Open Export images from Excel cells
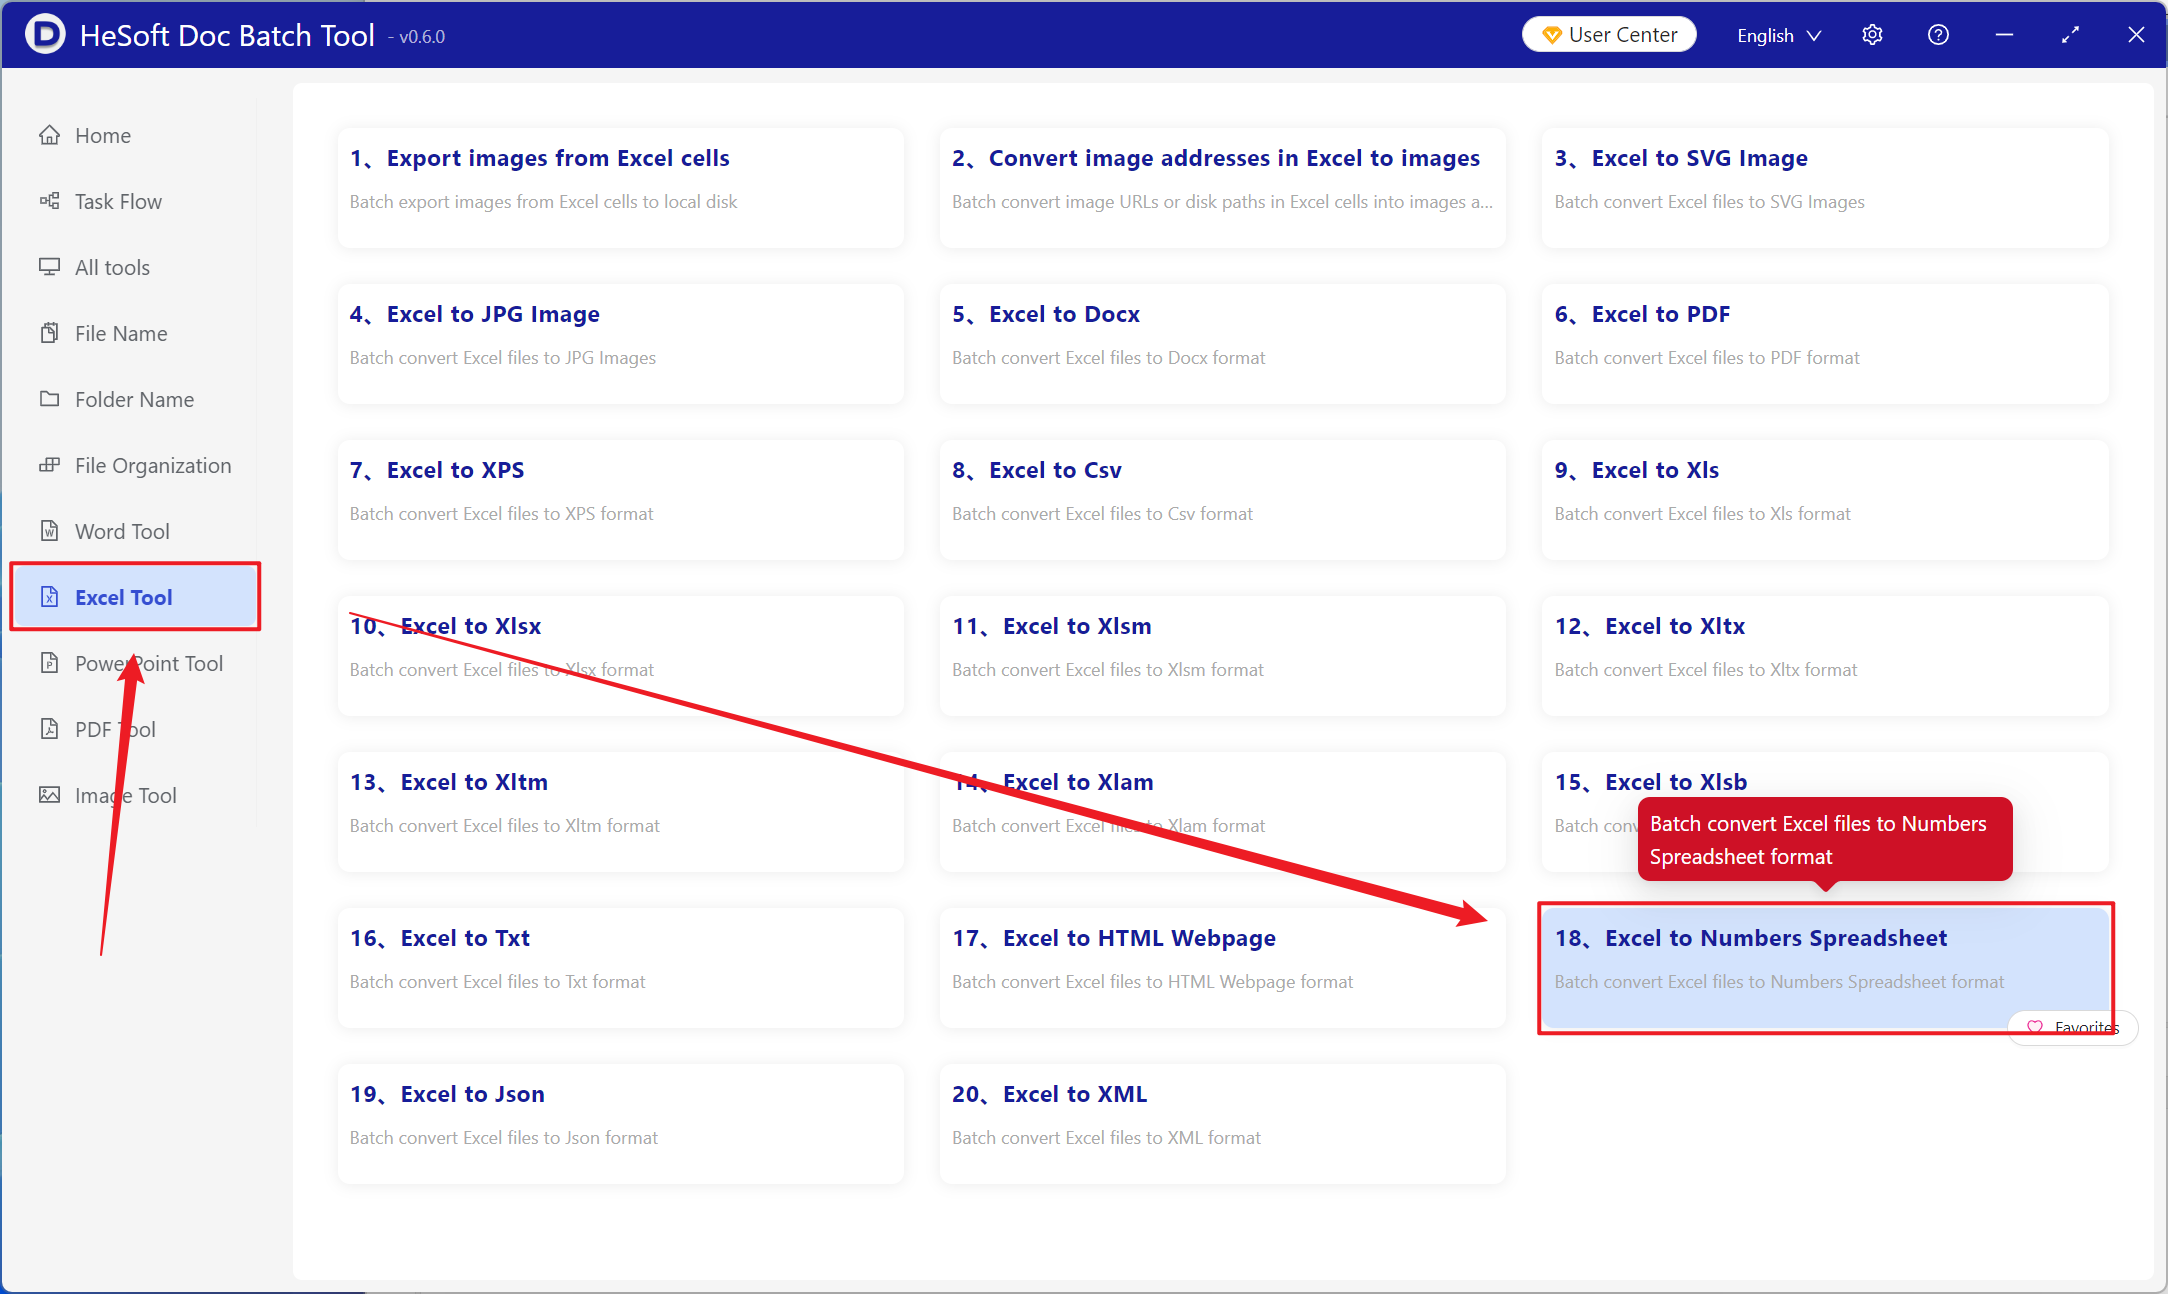This screenshot has height=1294, width=2168. point(620,188)
